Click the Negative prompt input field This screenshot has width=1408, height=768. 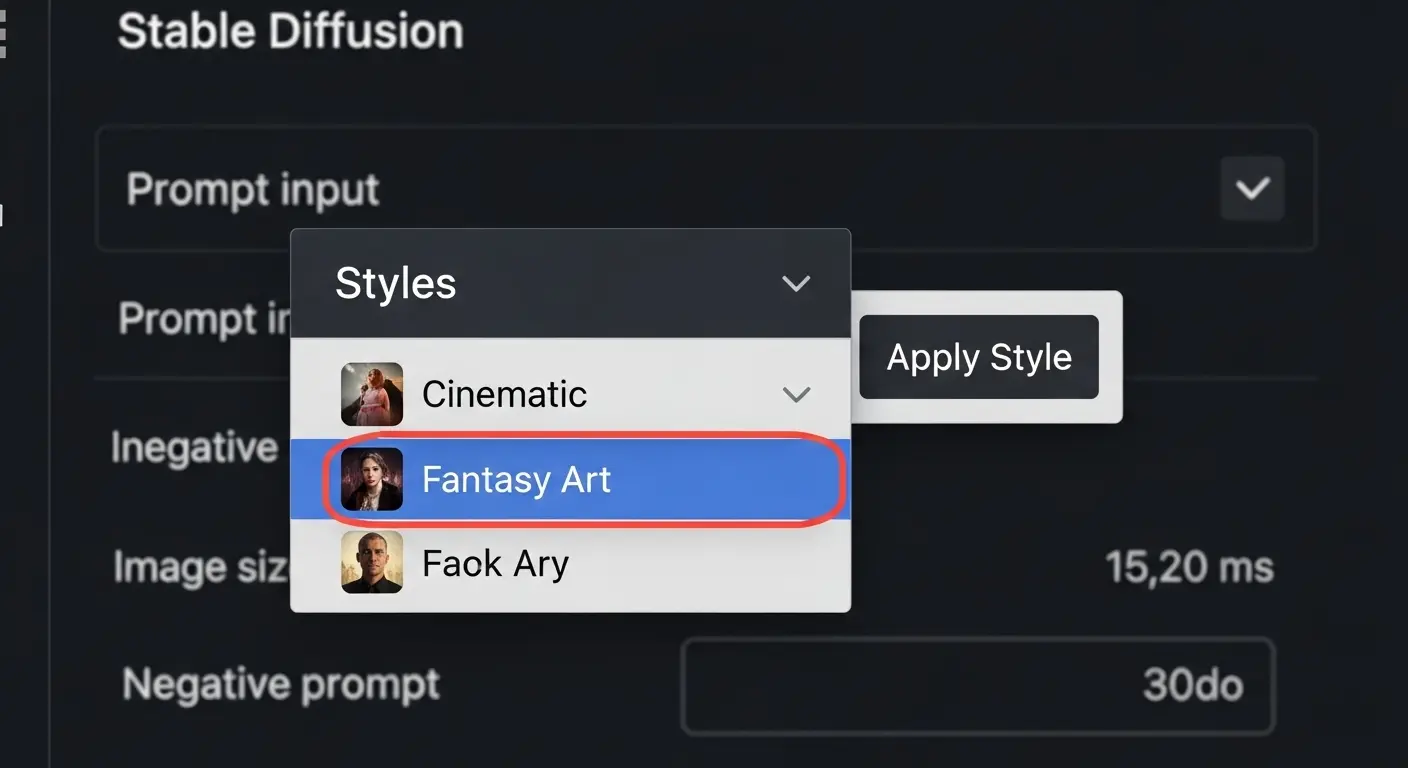click(x=978, y=686)
